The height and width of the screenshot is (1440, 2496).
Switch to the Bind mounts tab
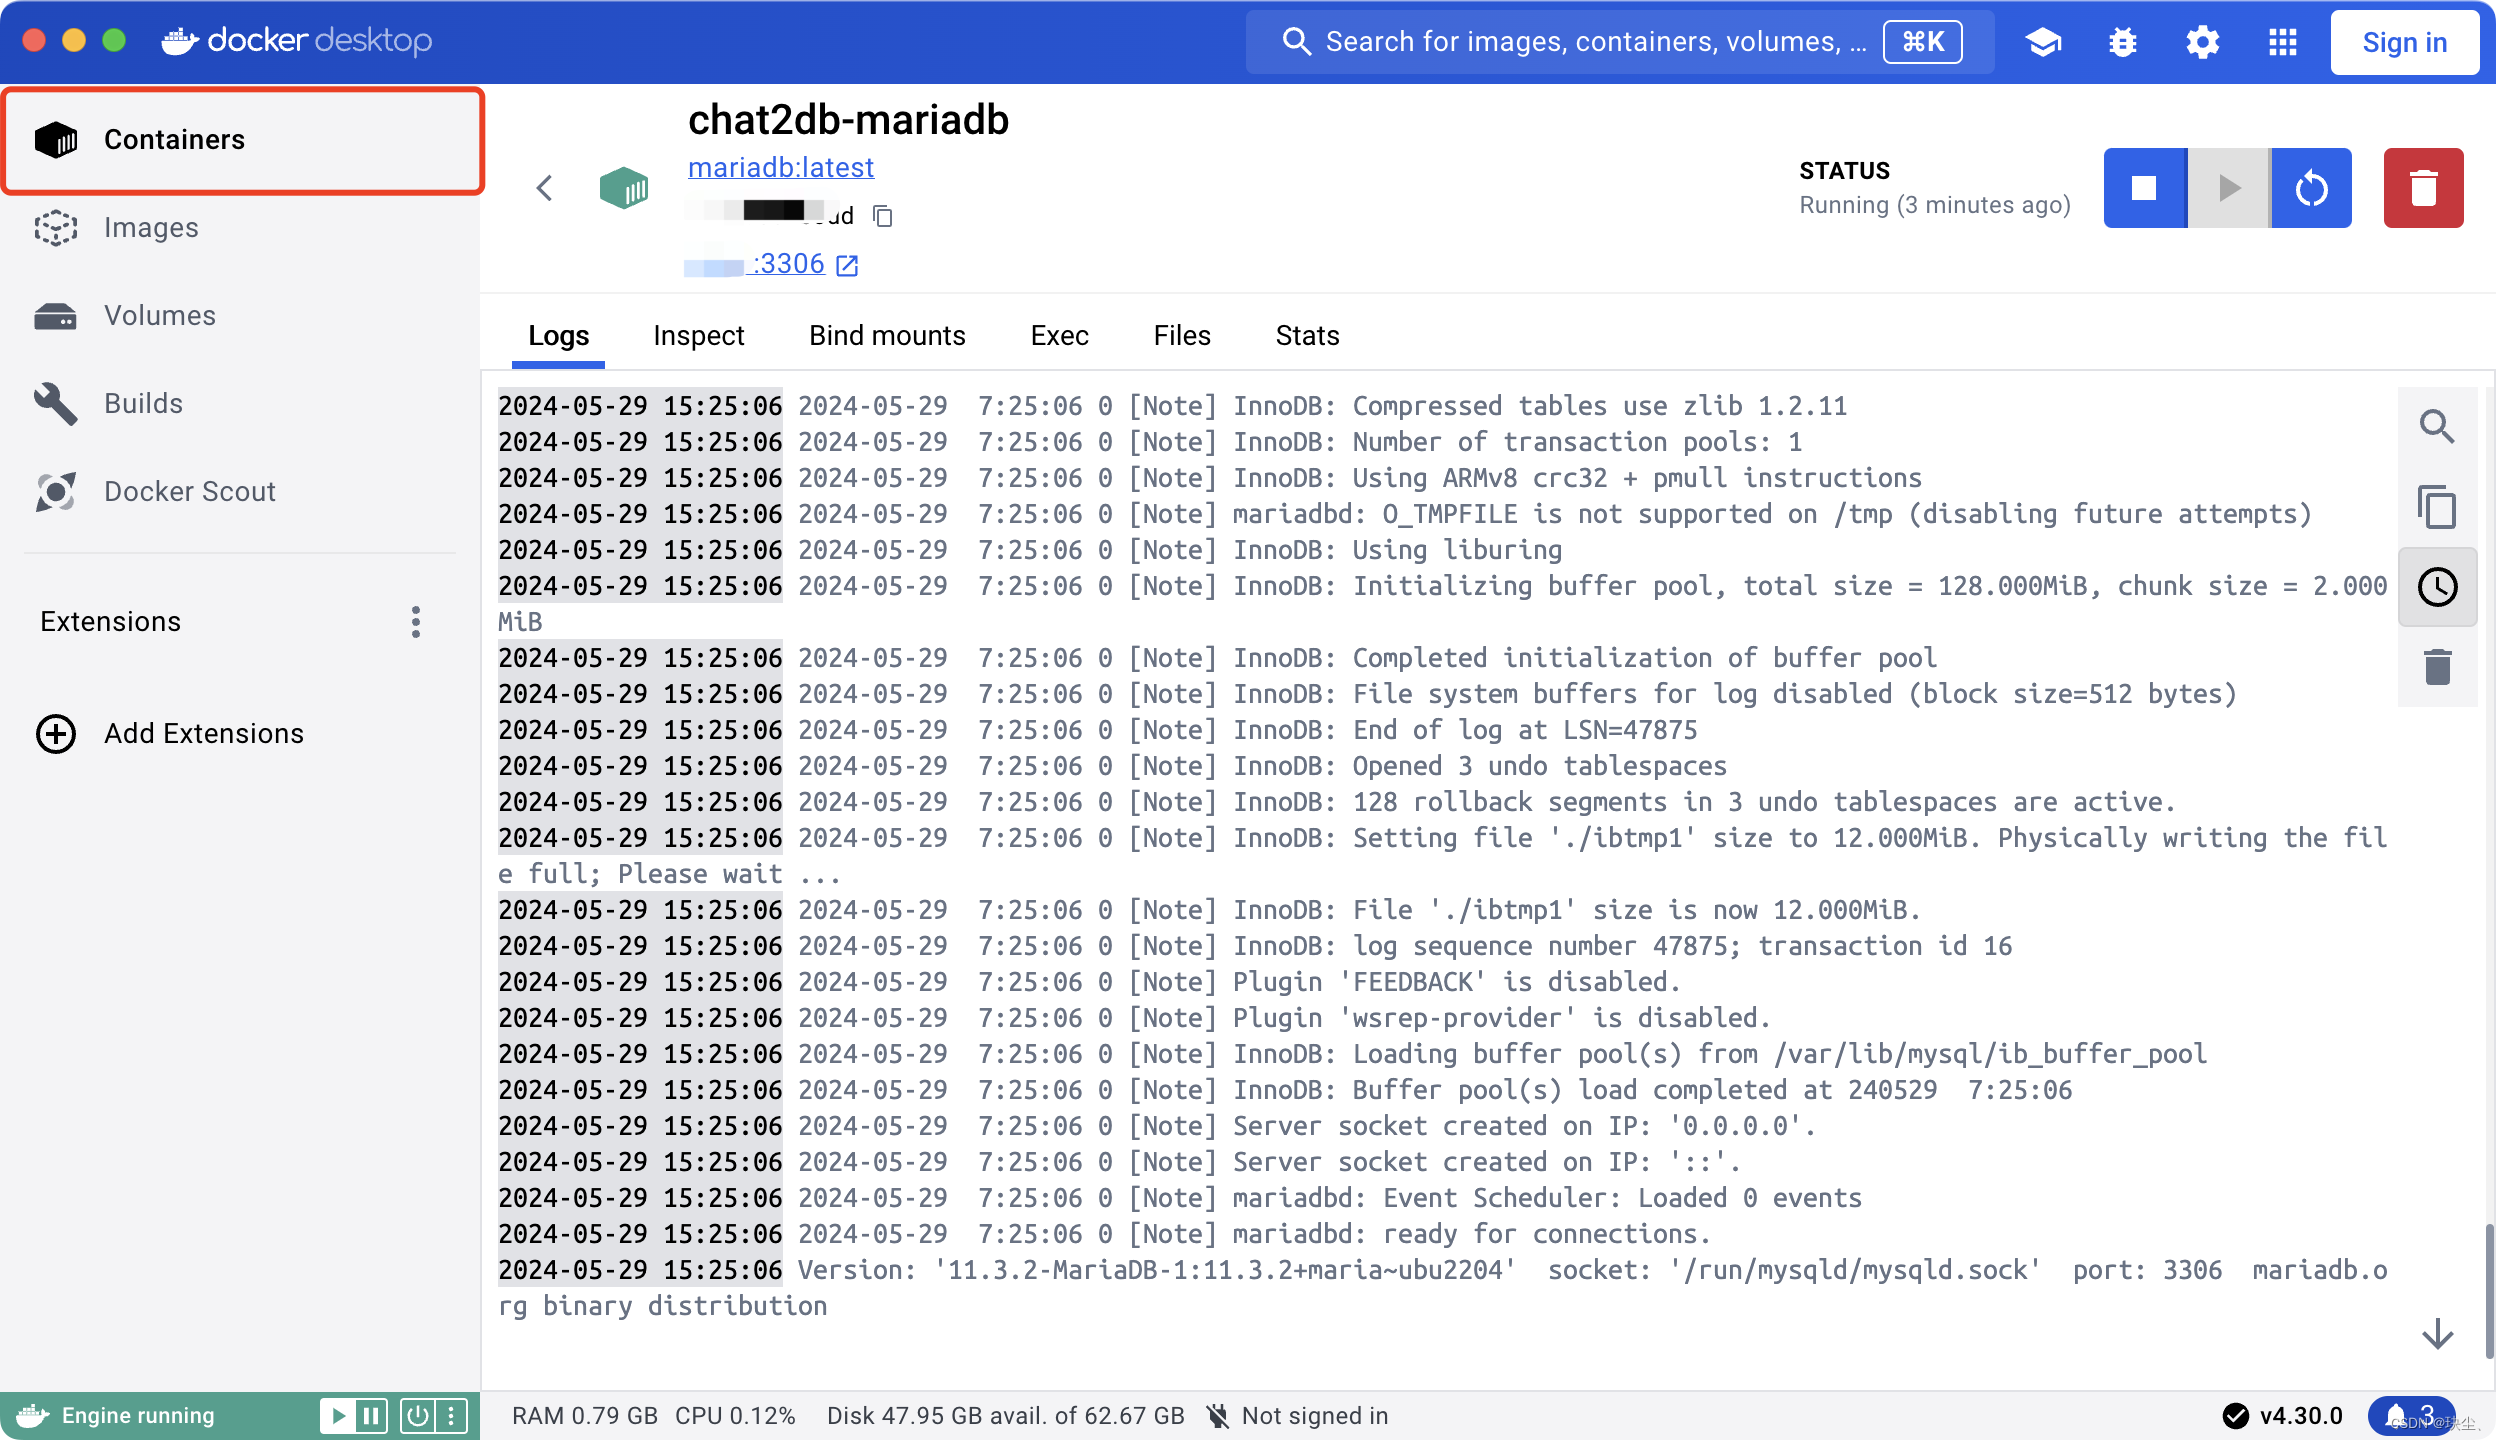[x=887, y=336]
